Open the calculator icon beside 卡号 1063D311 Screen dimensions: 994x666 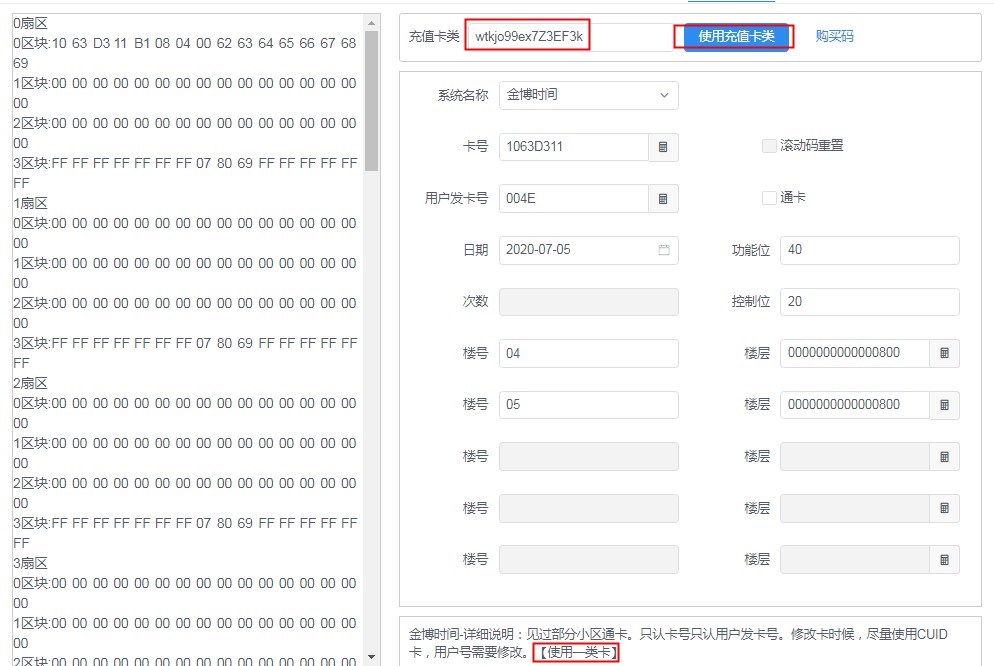click(x=663, y=147)
